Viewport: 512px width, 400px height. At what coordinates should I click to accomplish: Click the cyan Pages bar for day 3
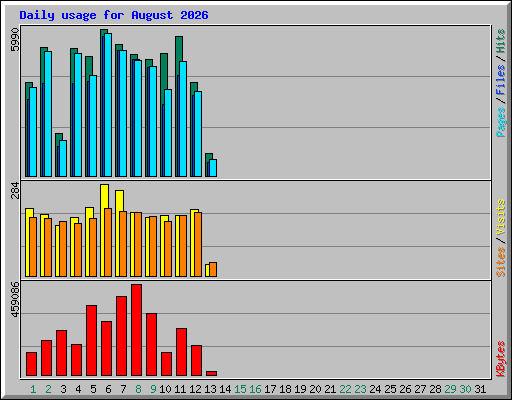pos(63,158)
